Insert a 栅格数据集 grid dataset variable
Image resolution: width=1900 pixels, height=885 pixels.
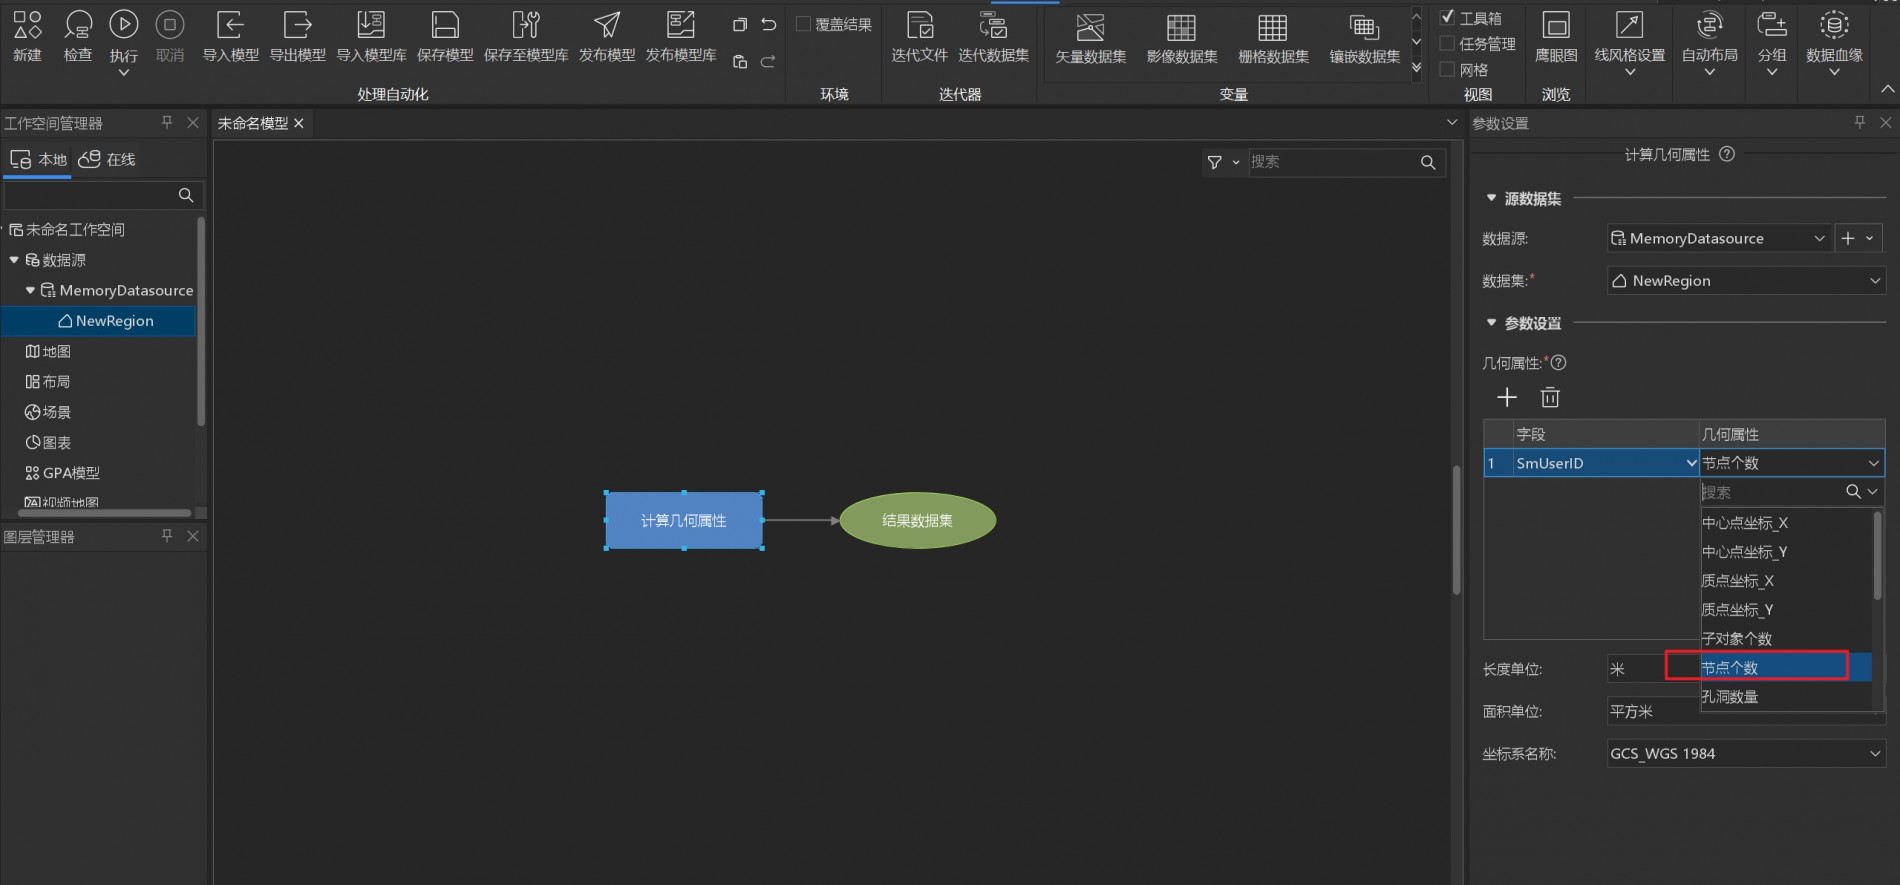click(1273, 40)
